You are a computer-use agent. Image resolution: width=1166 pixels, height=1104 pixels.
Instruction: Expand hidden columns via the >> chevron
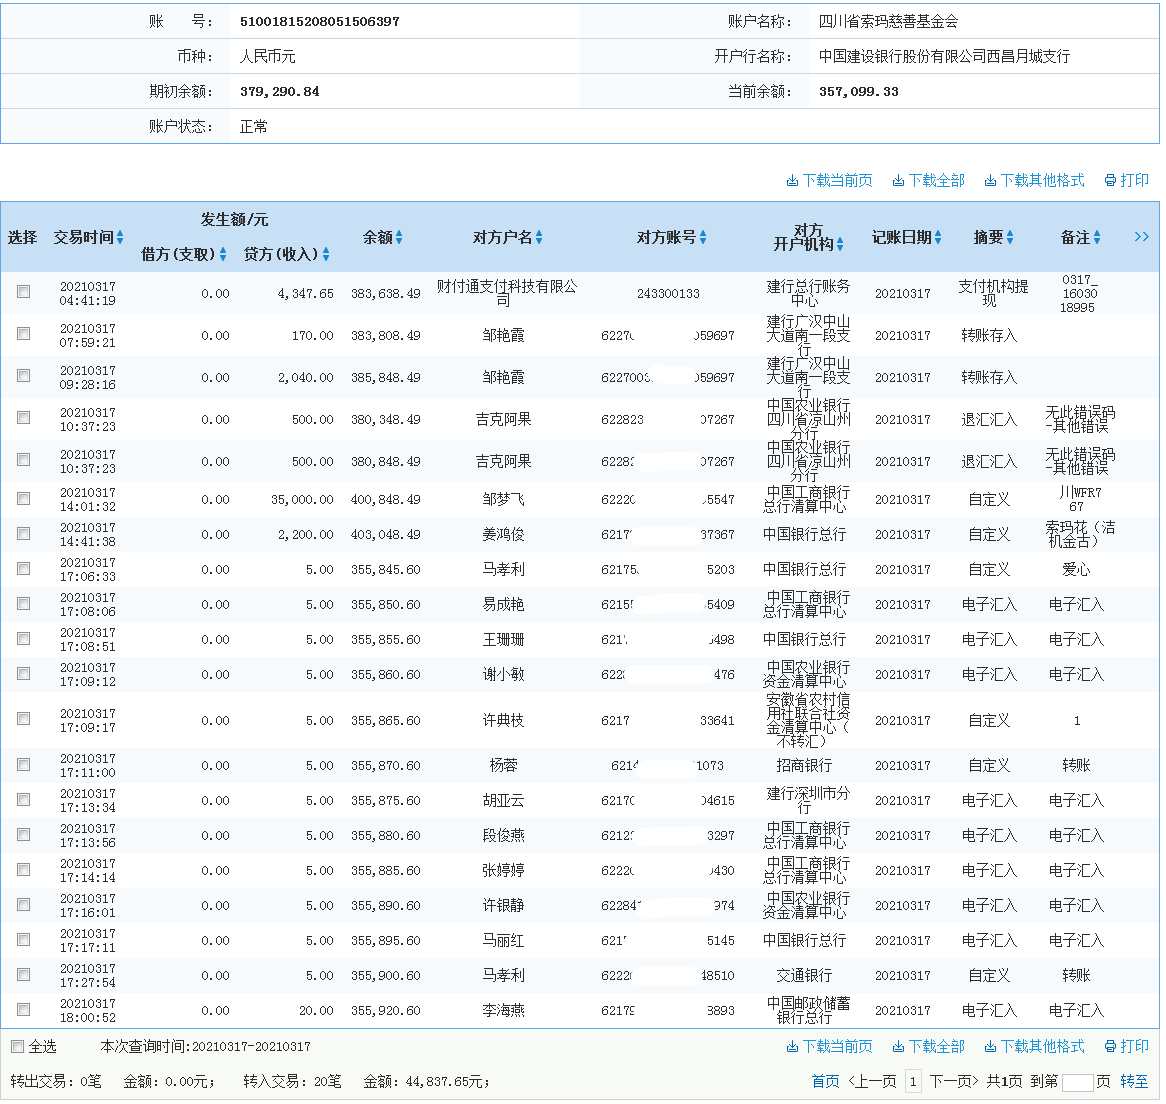(x=1142, y=237)
